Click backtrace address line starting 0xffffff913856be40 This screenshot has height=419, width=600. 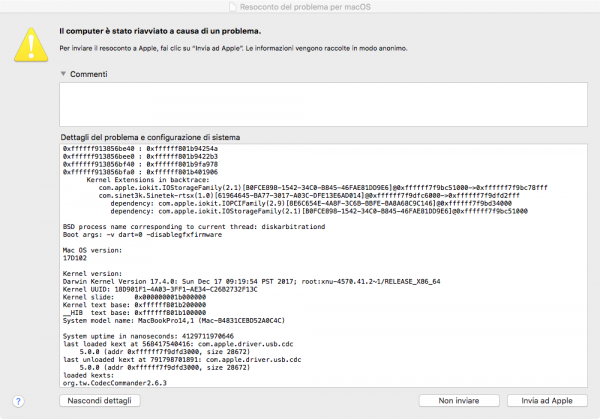click(140, 148)
